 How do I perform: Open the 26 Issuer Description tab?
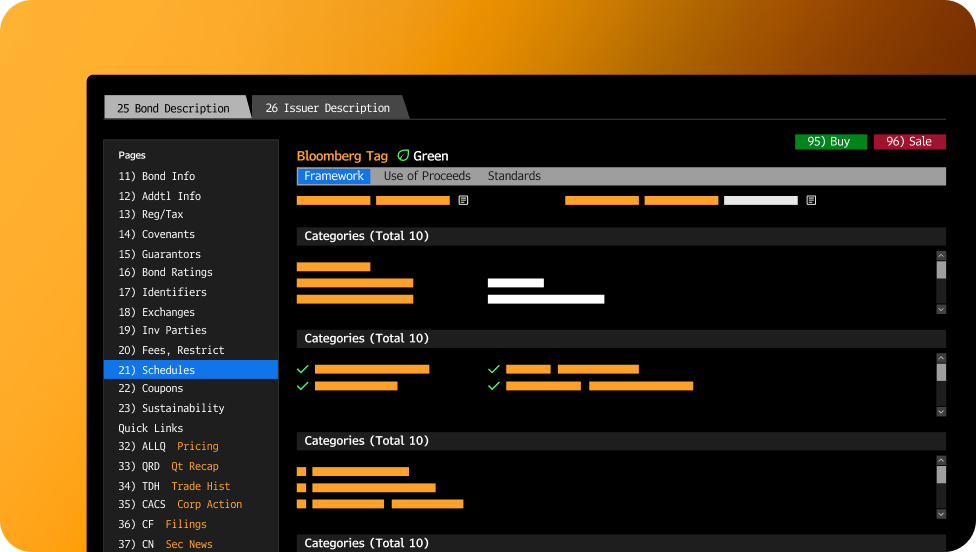point(328,108)
